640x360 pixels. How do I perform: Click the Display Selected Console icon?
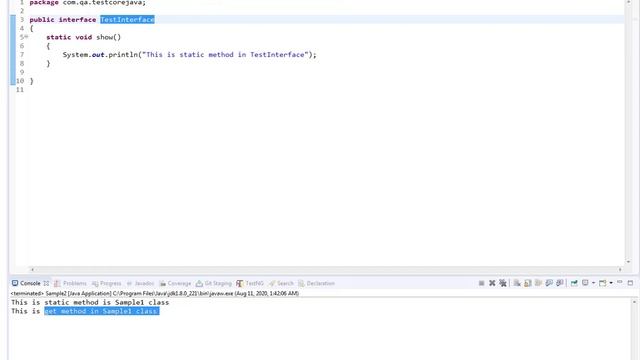coord(585,283)
